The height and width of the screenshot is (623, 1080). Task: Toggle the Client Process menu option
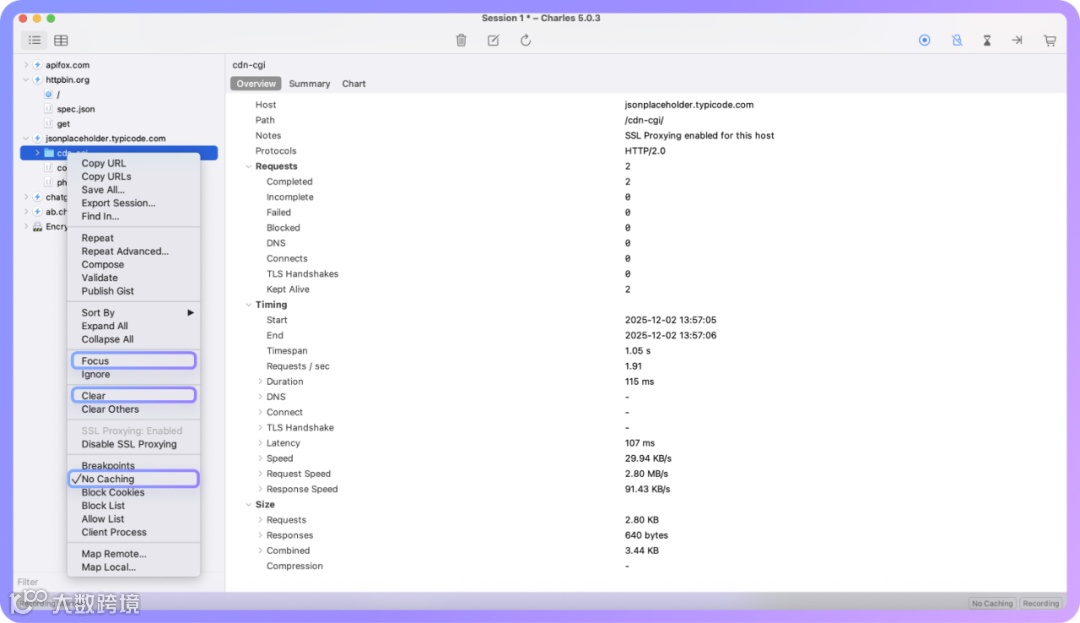(134, 533)
